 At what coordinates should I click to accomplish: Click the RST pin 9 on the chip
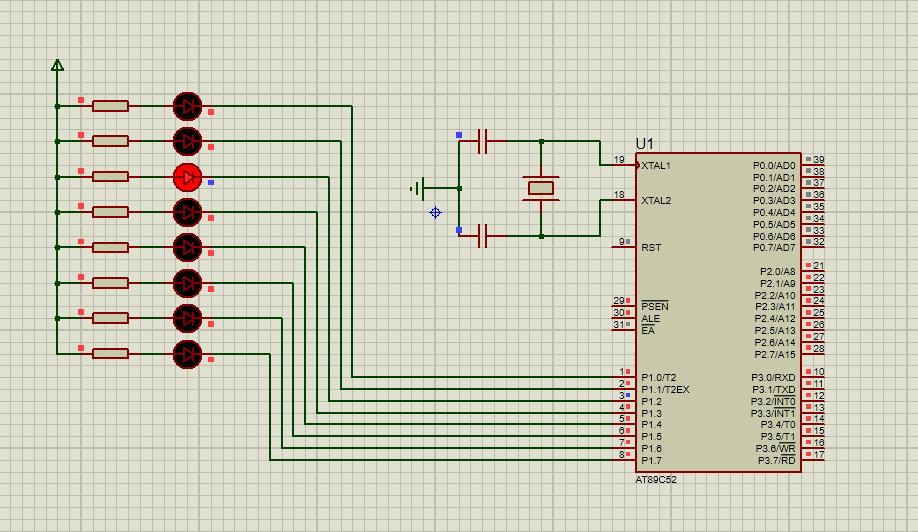pyautogui.click(x=624, y=242)
